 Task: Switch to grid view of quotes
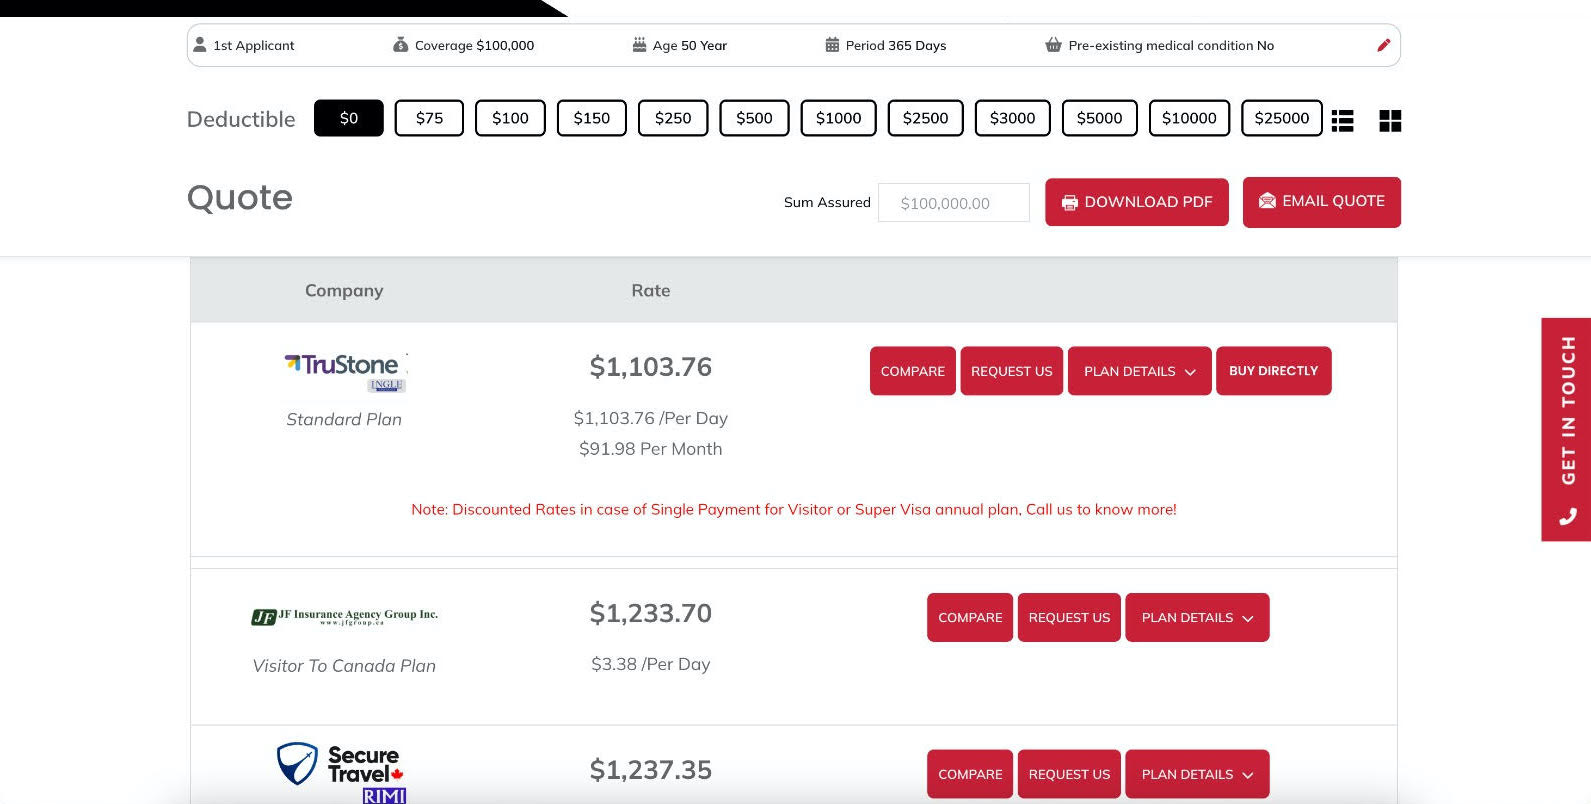1390,120
